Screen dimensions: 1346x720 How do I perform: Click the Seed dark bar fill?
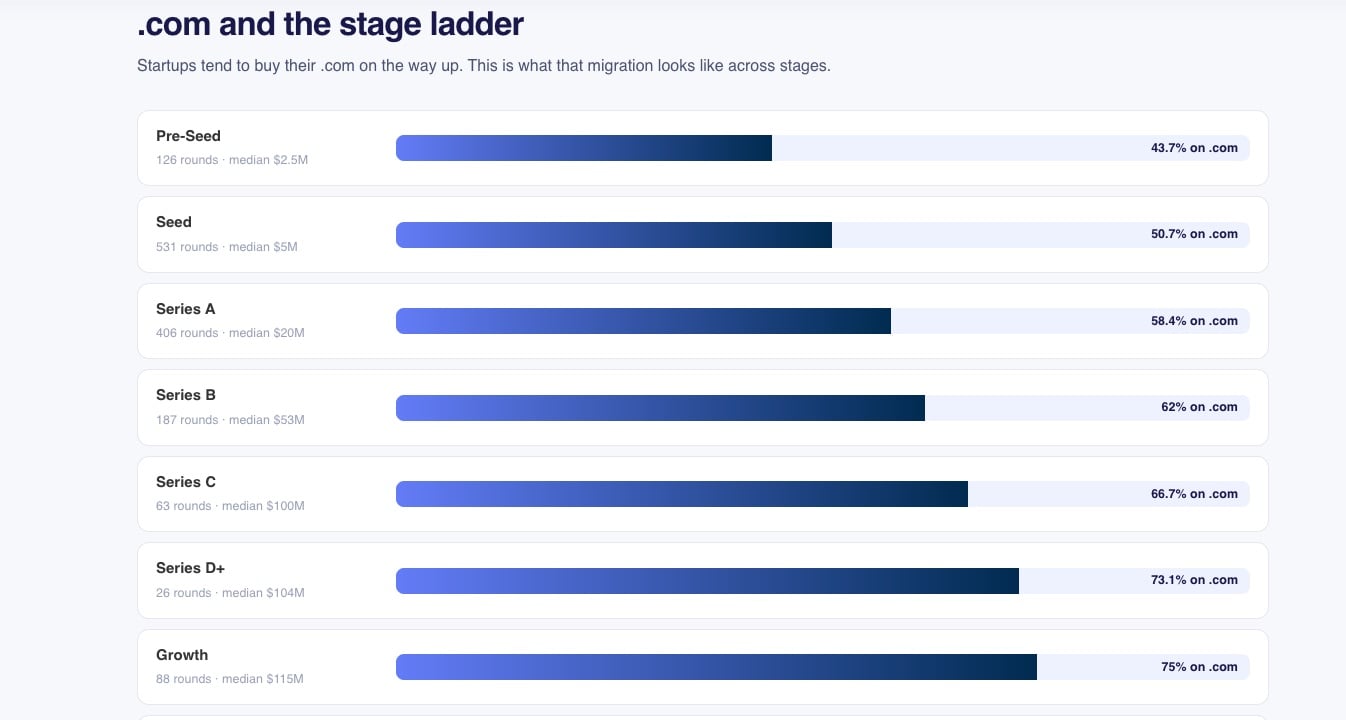tap(614, 235)
